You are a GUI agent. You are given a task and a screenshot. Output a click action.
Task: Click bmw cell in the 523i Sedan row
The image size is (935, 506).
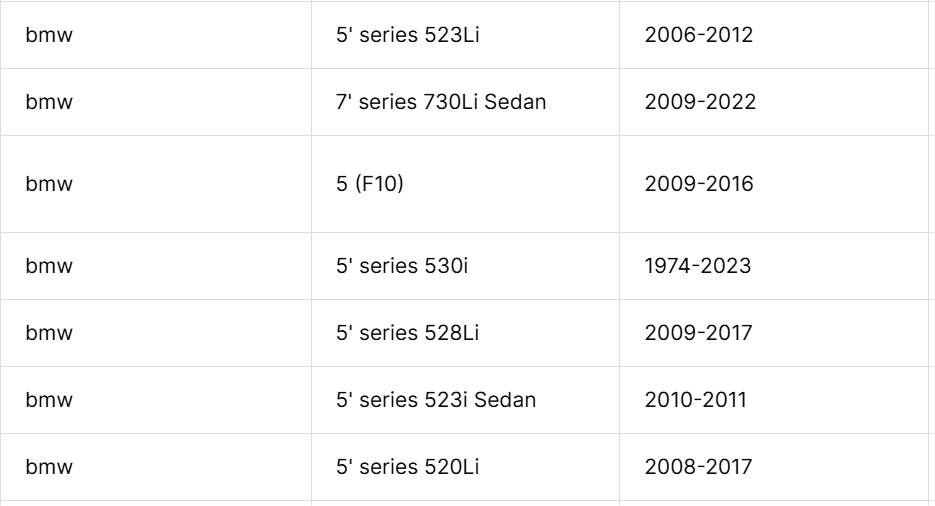pyautogui.click(x=156, y=400)
